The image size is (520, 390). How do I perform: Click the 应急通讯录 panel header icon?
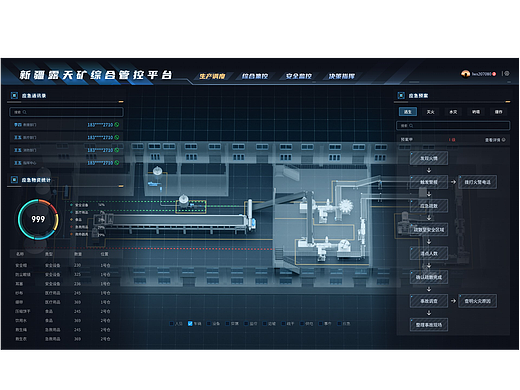tap(14, 96)
